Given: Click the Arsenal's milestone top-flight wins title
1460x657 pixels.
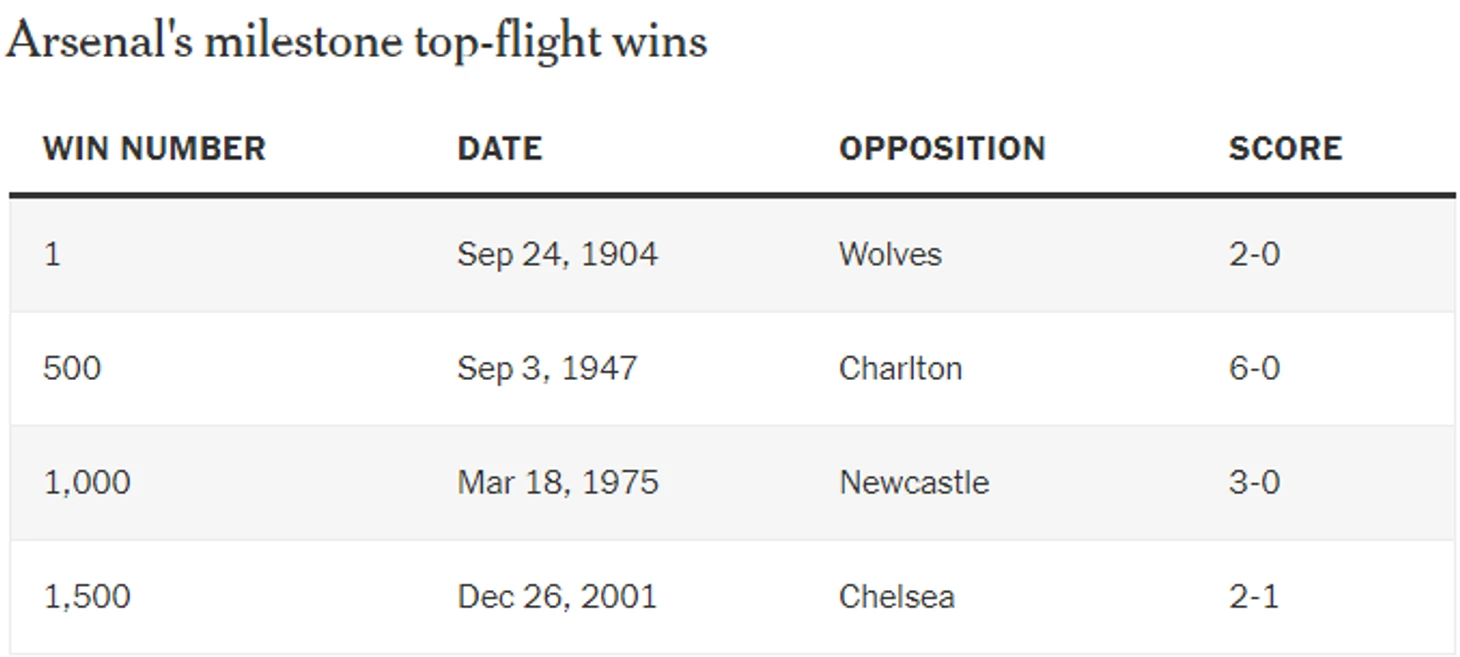Looking at the screenshot, I should click(x=356, y=42).
